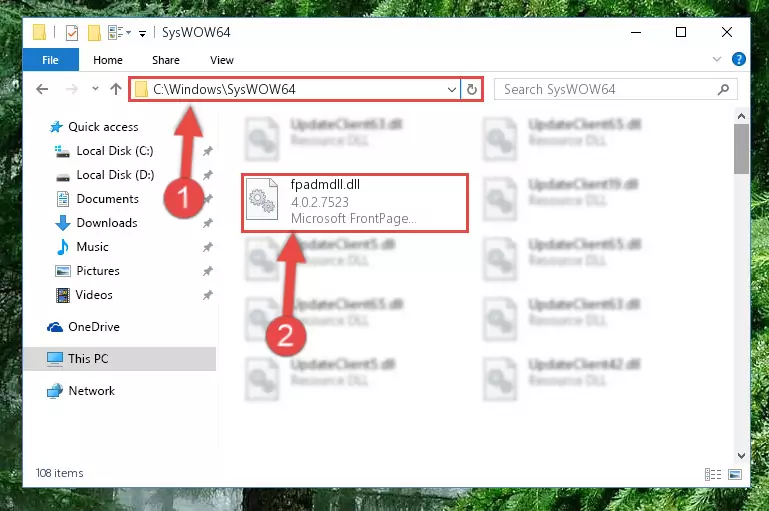The width and height of the screenshot is (769, 511).
Task: Go forward with the Forward arrow
Action: coord(72,89)
